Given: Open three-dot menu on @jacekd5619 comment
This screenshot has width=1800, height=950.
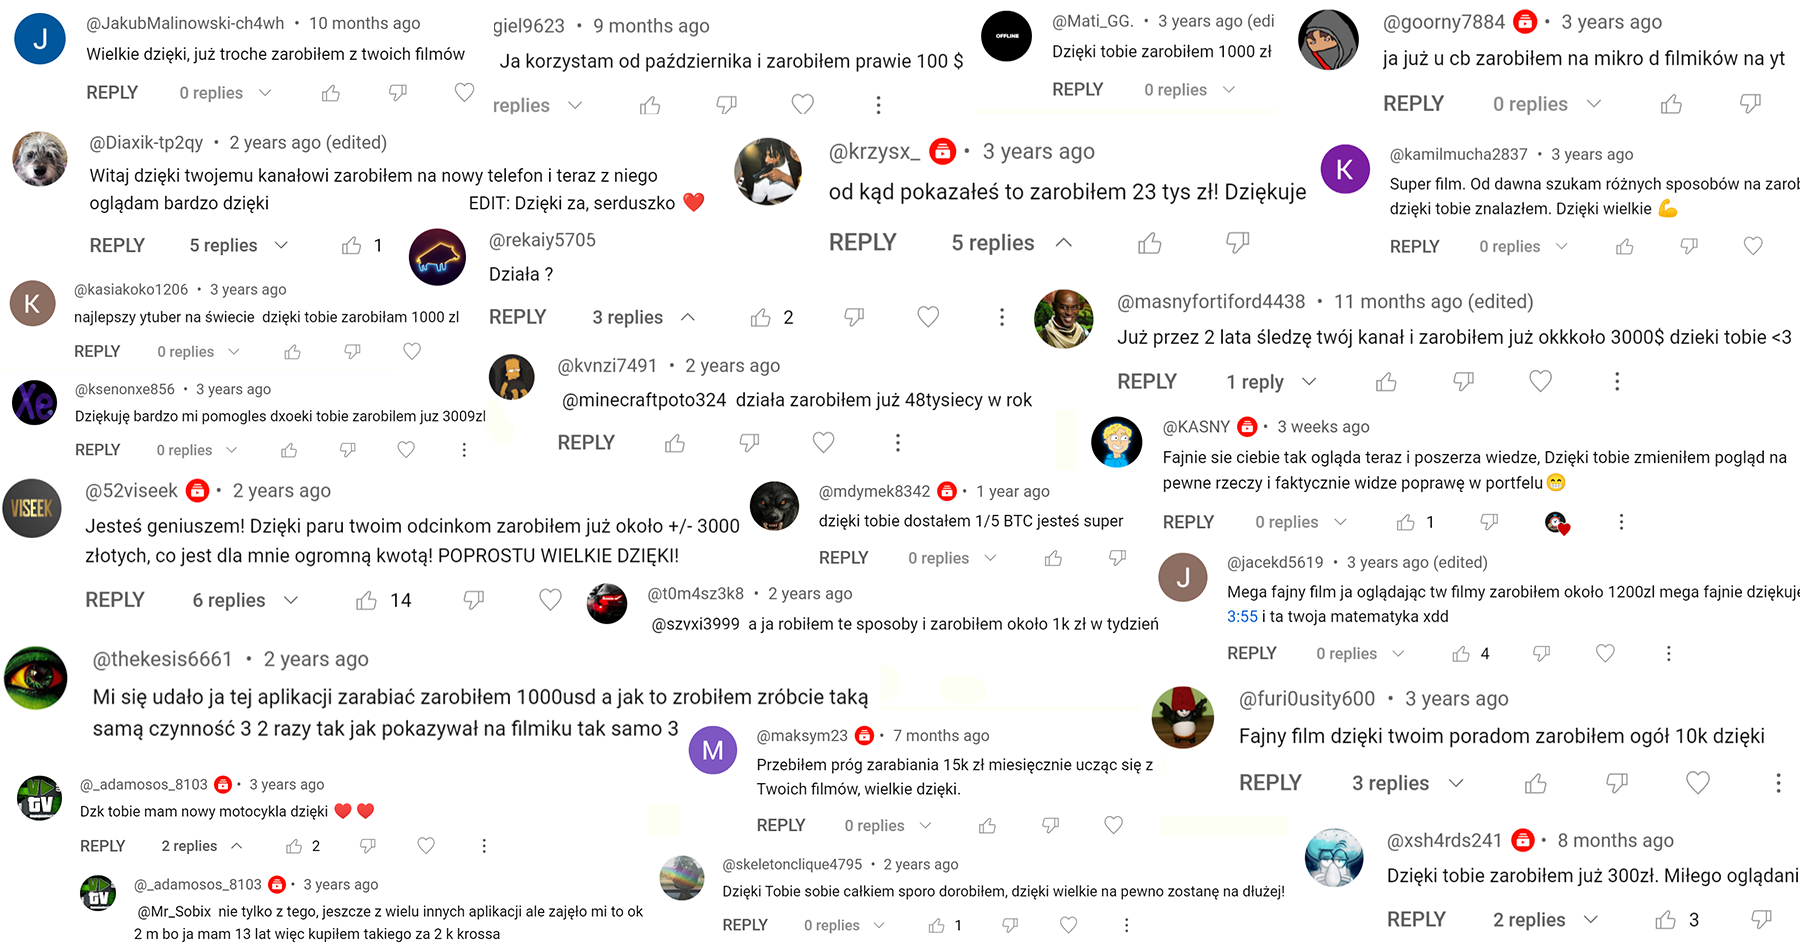Looking at the screenshot, I should click(1668, 653).
